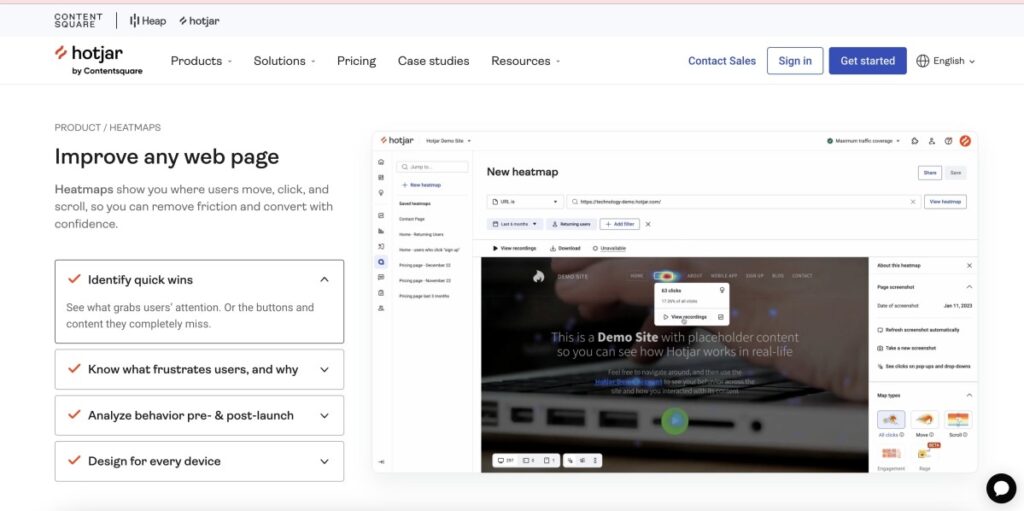Open Case studies page
Viewport: 1024px width, 511px height.
tap(434, 61)
